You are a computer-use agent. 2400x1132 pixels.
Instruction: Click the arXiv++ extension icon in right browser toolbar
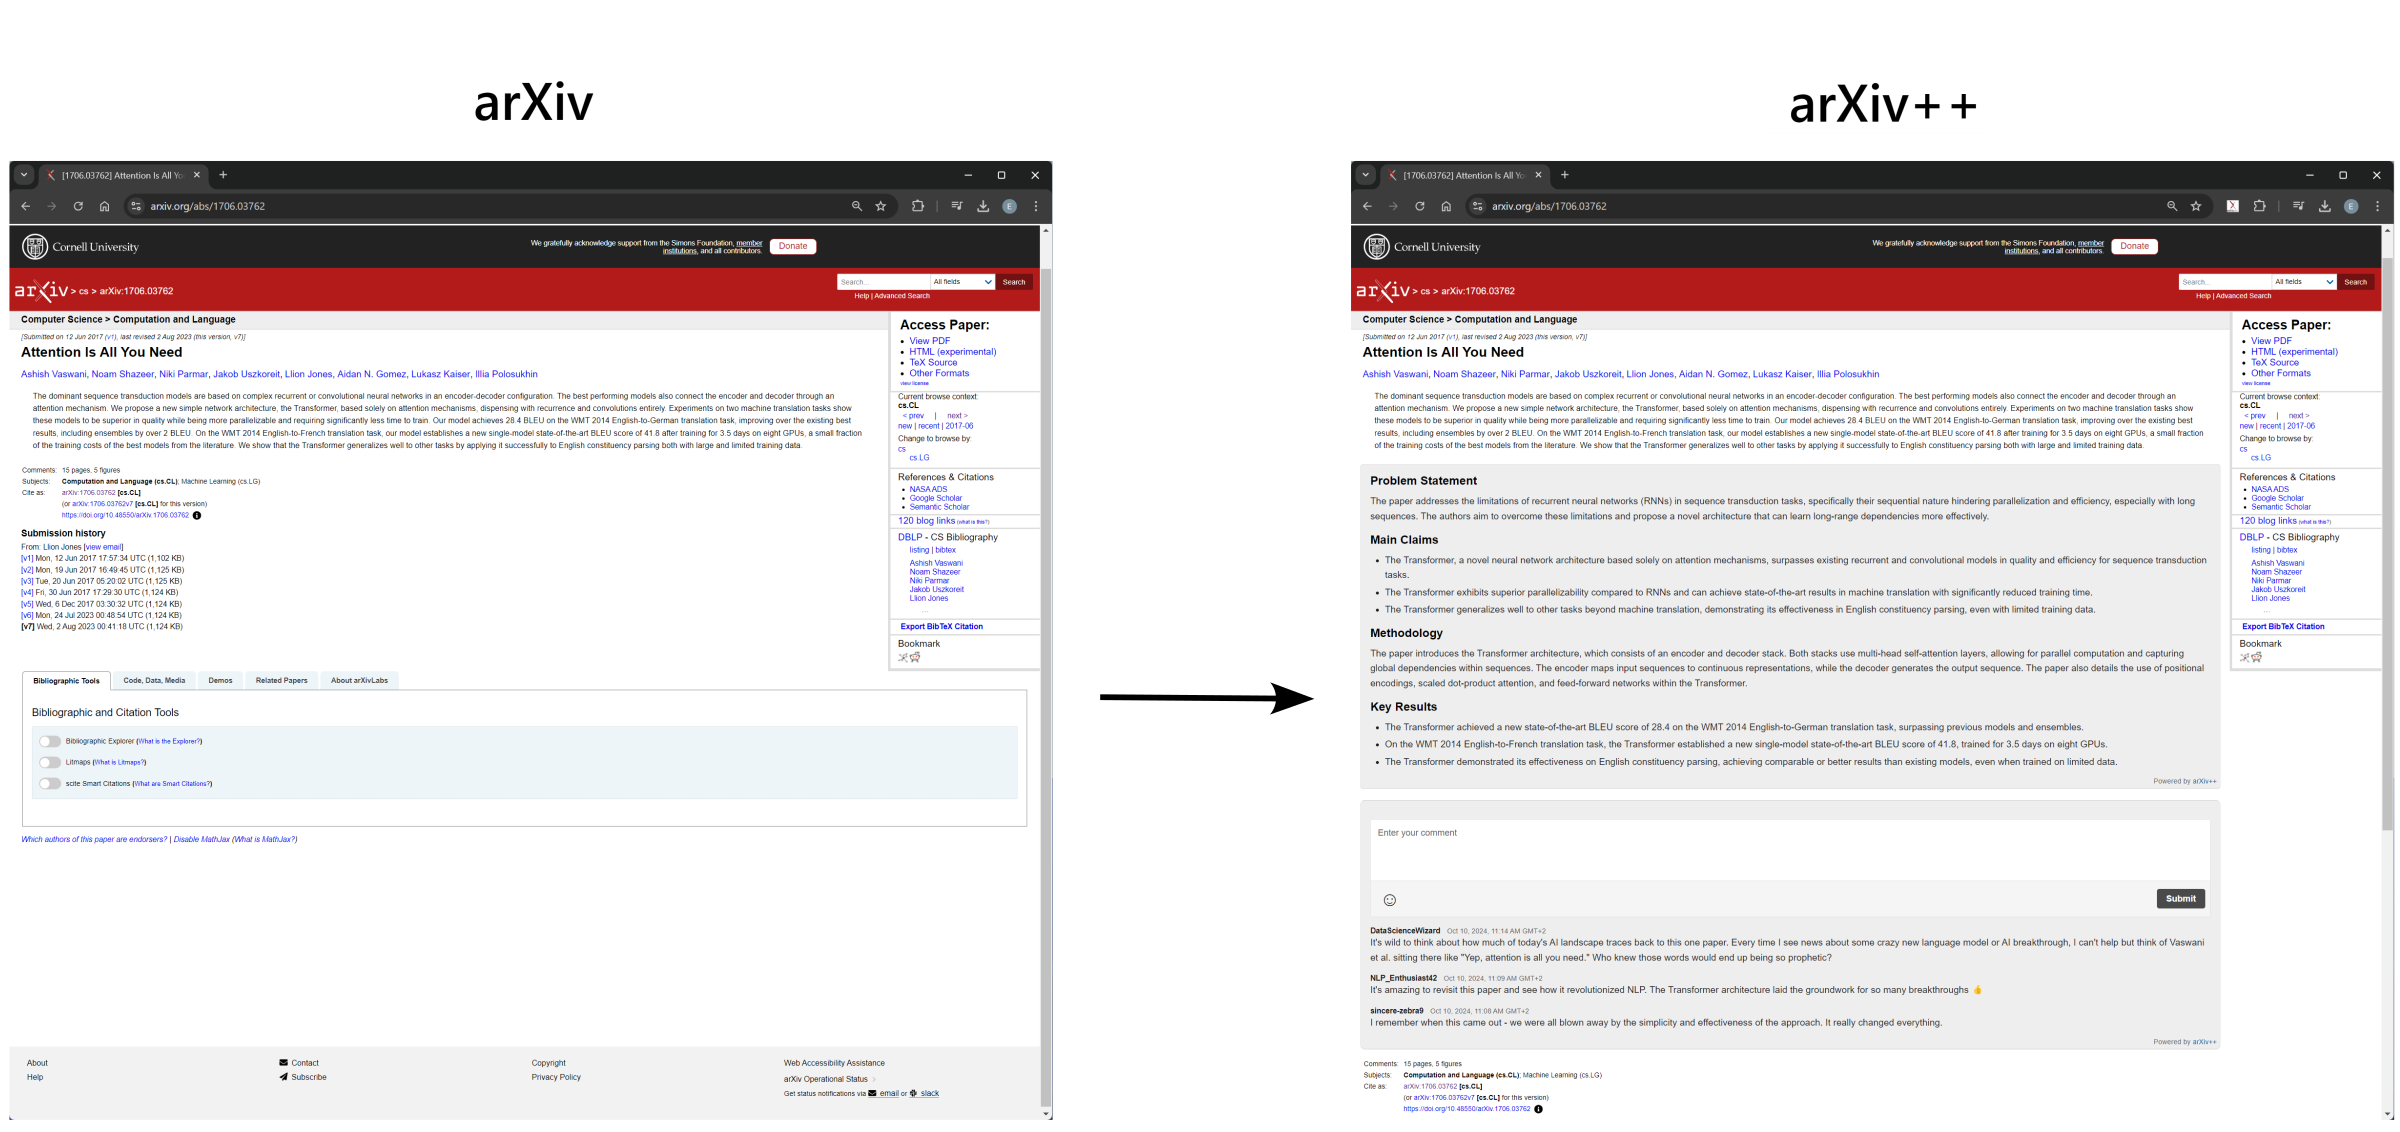(2232, 206)
